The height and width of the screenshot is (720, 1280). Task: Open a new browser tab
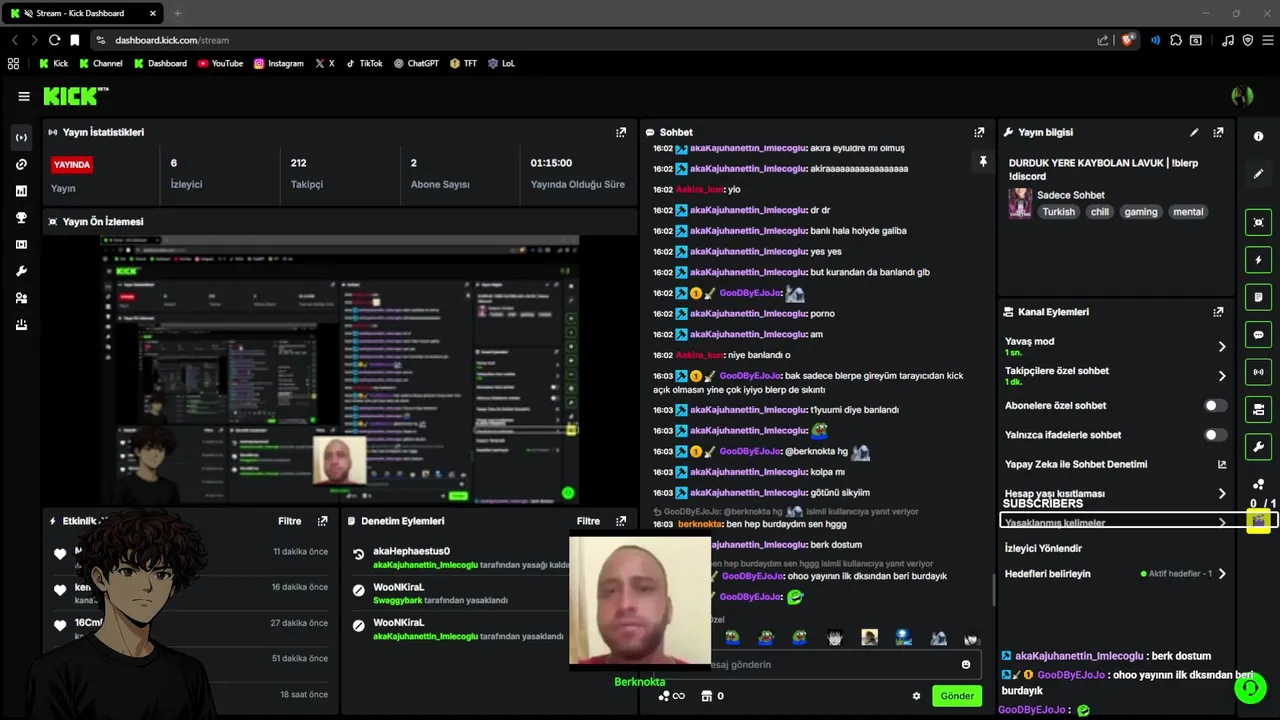177,13
